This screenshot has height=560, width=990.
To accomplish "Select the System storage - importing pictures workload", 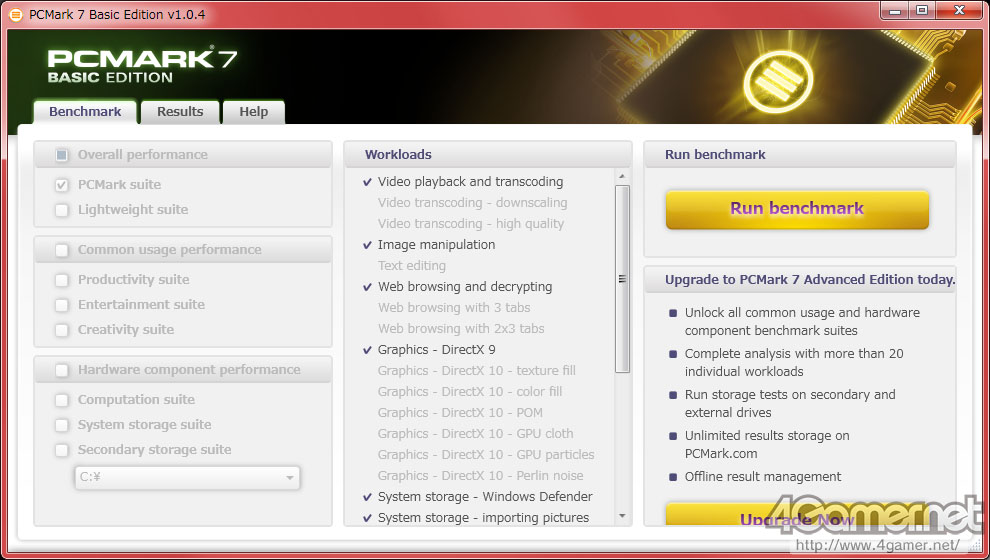I will pyautogui.click(x=483, y=518).
